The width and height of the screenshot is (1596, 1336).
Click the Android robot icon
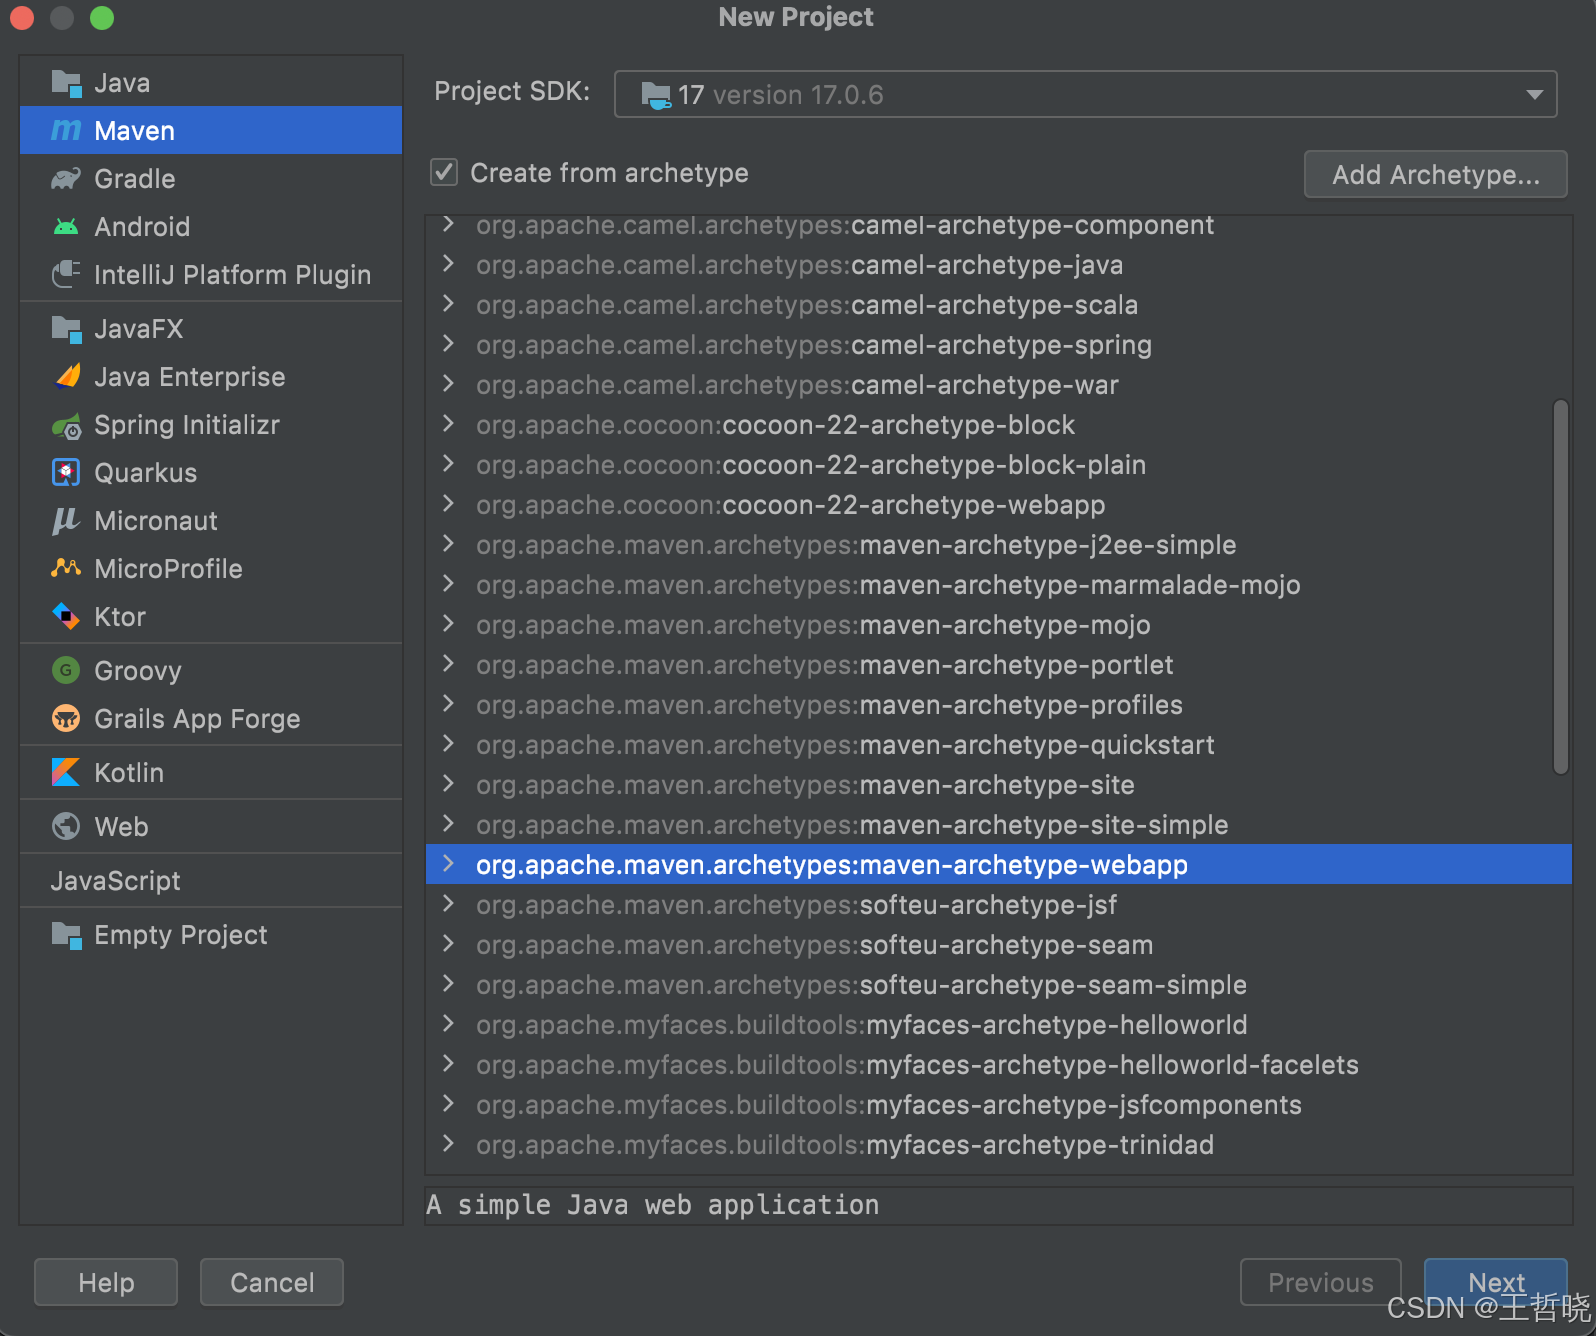(66, 227)
